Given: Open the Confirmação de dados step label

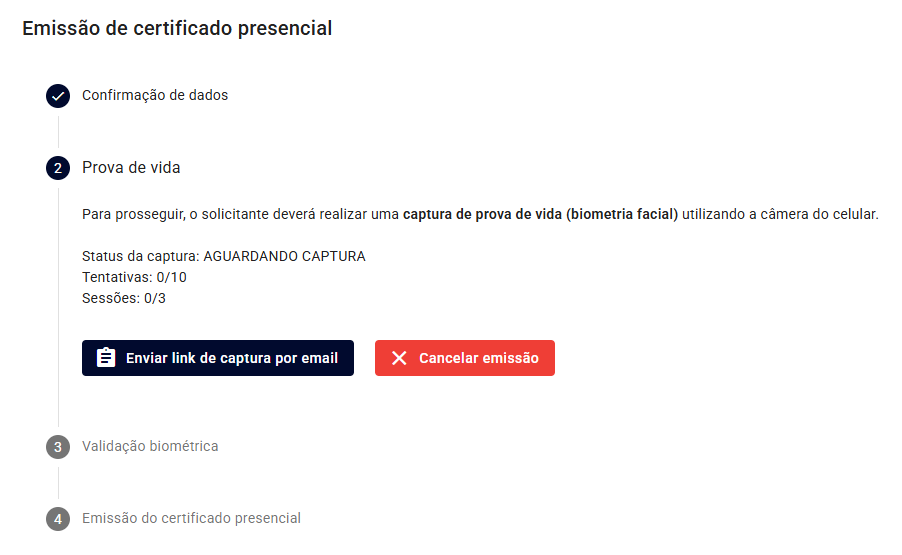Looking at the screenshot, I should [155, 95].
